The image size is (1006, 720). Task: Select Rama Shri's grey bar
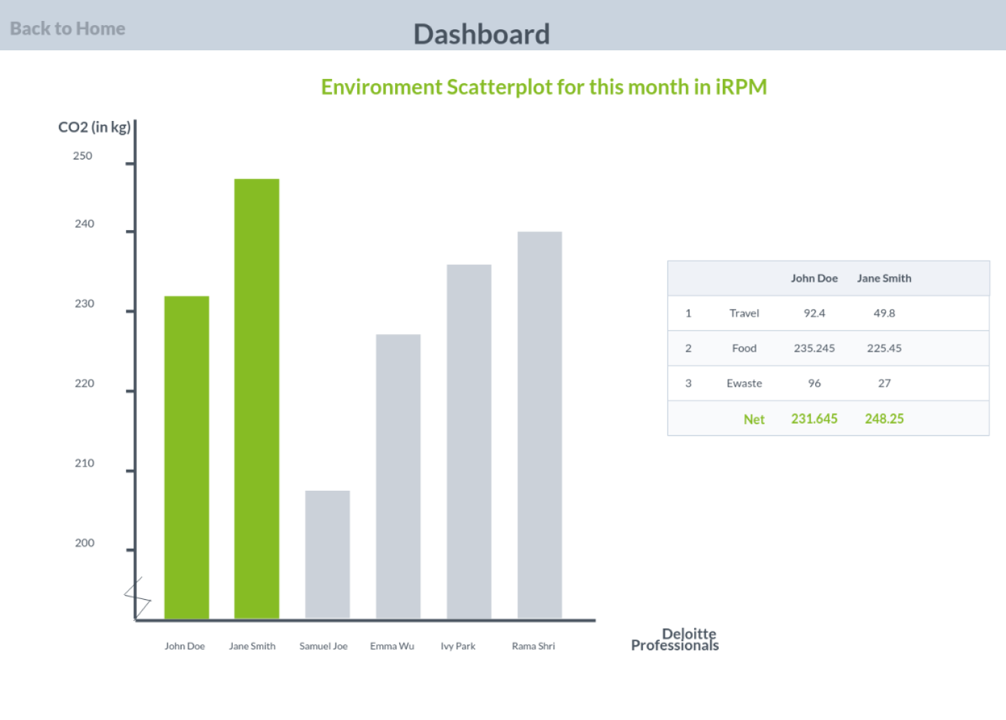pos(540,425)
